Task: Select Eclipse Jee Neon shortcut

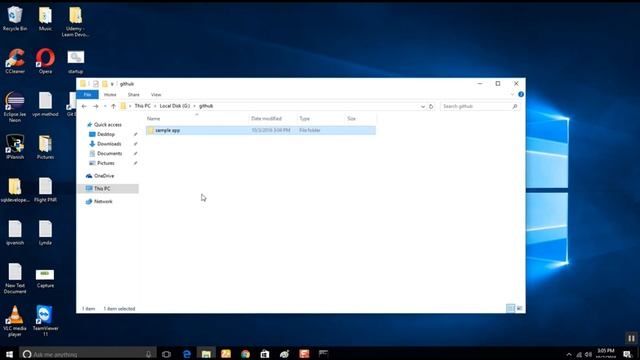Action: click(x=15, y=107)
